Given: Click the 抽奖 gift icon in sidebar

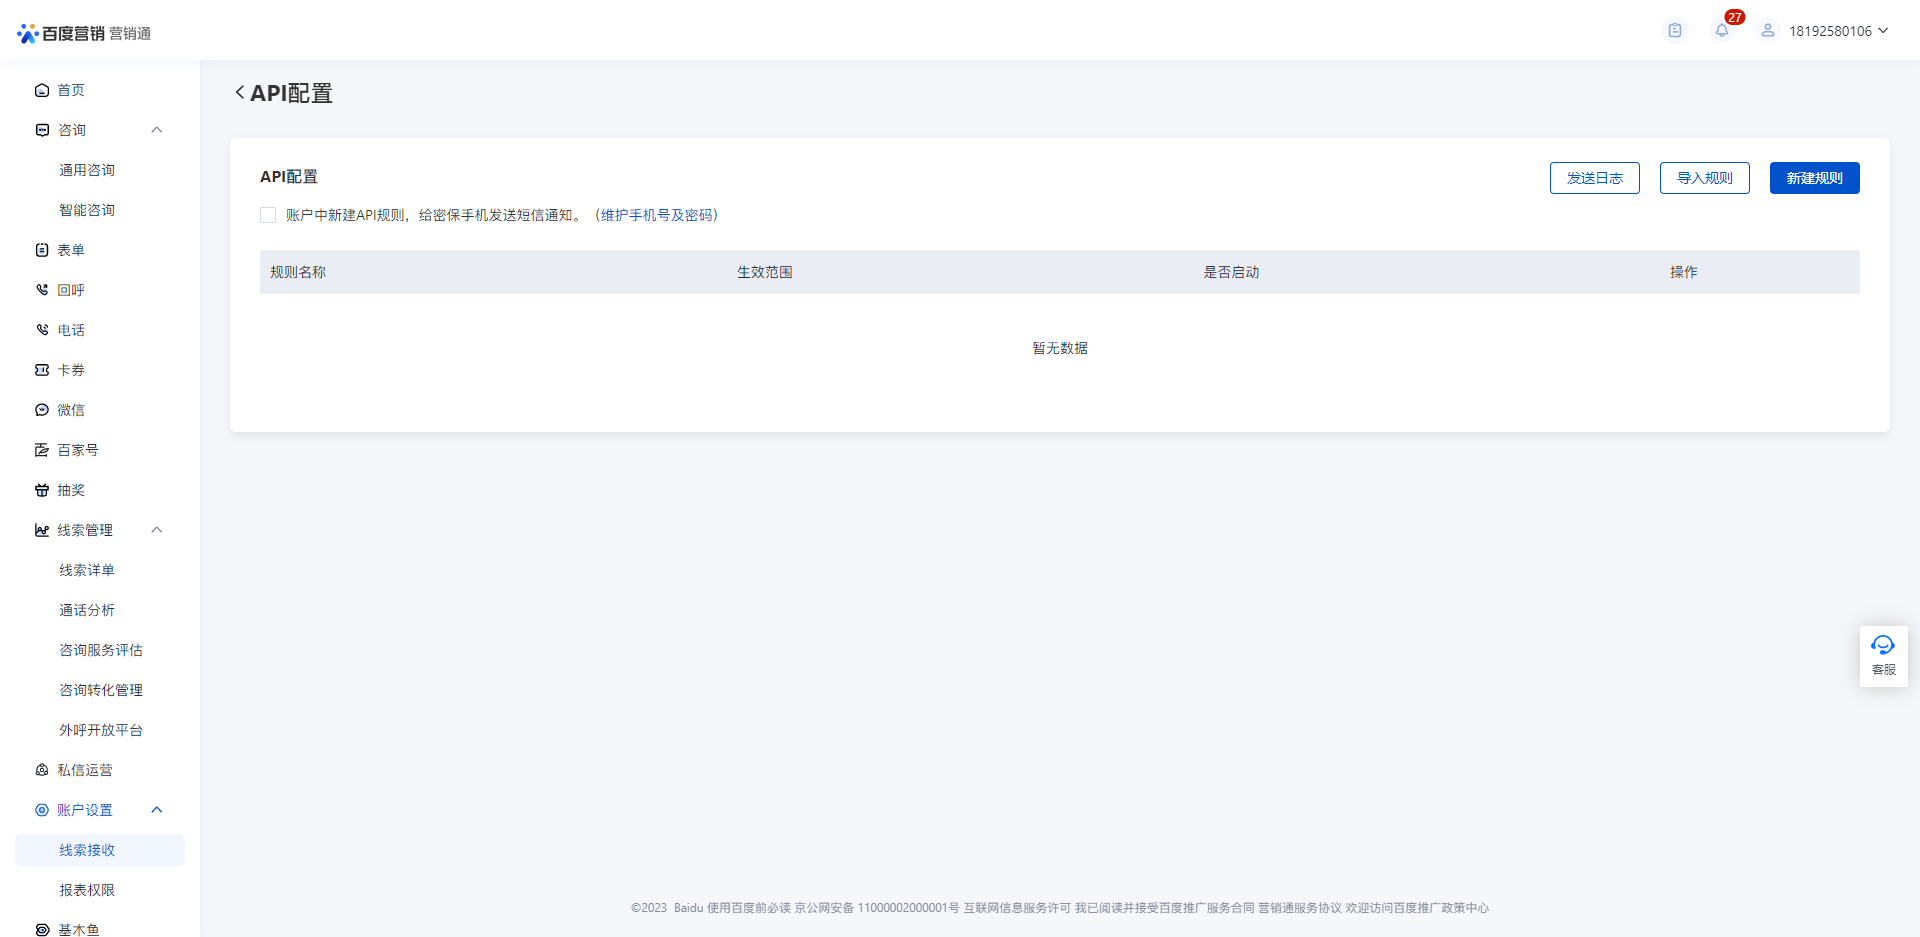Looking at the screenshot, I should click(42, 490).
